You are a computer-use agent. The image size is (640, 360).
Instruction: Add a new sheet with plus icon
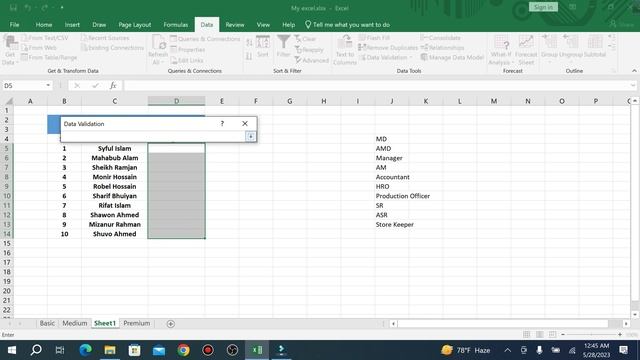(x=171, y=324)
